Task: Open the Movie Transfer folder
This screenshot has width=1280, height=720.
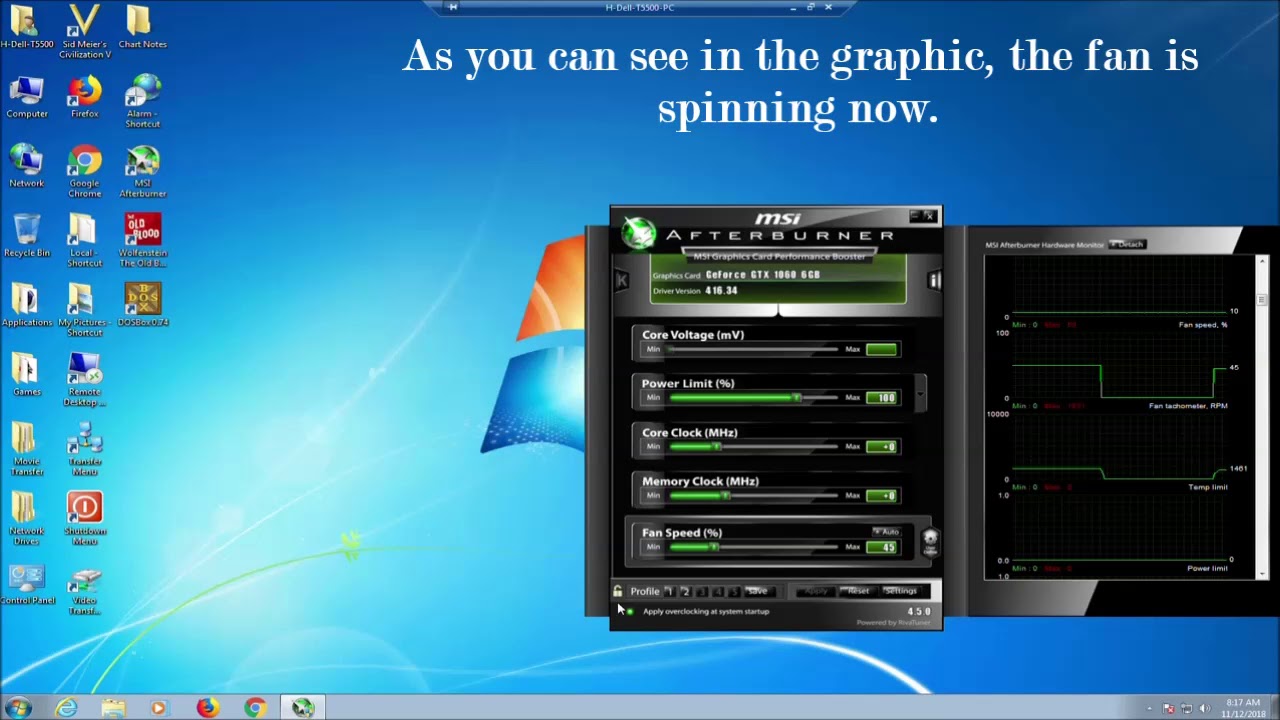Action: click(27, 450)
